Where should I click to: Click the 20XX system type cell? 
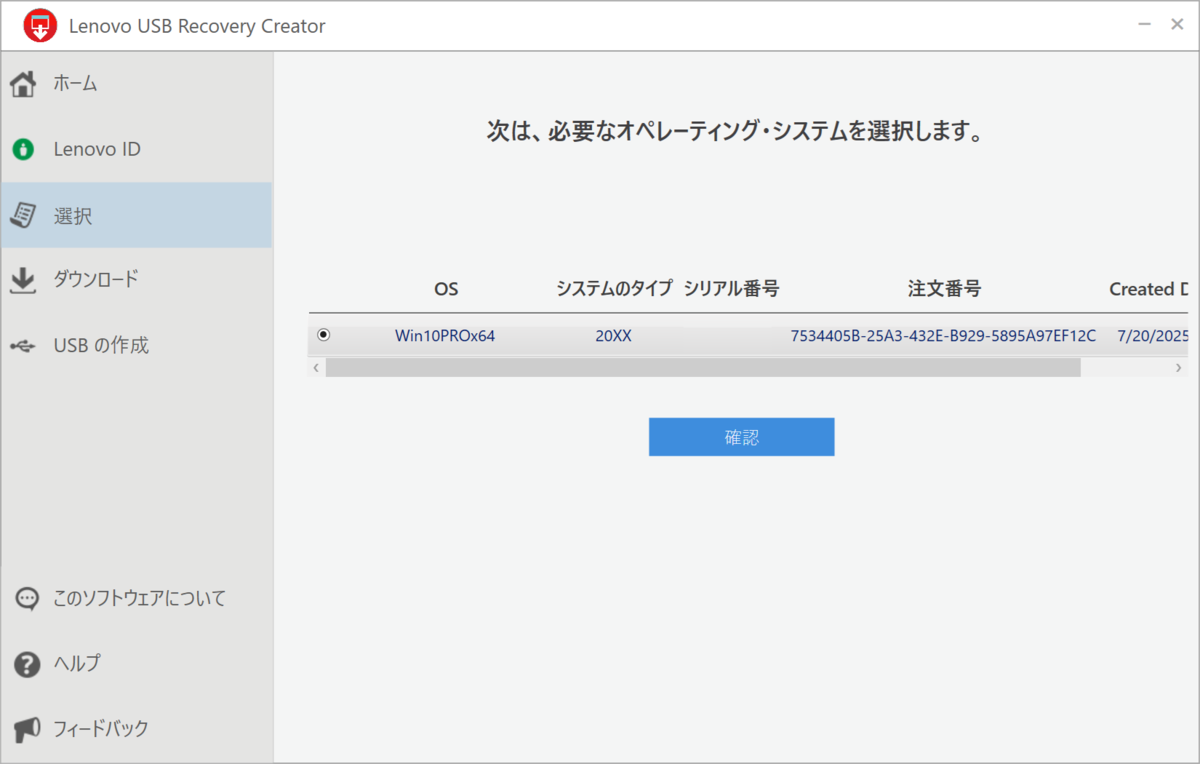pyautogui.click(x=613, y=336)
